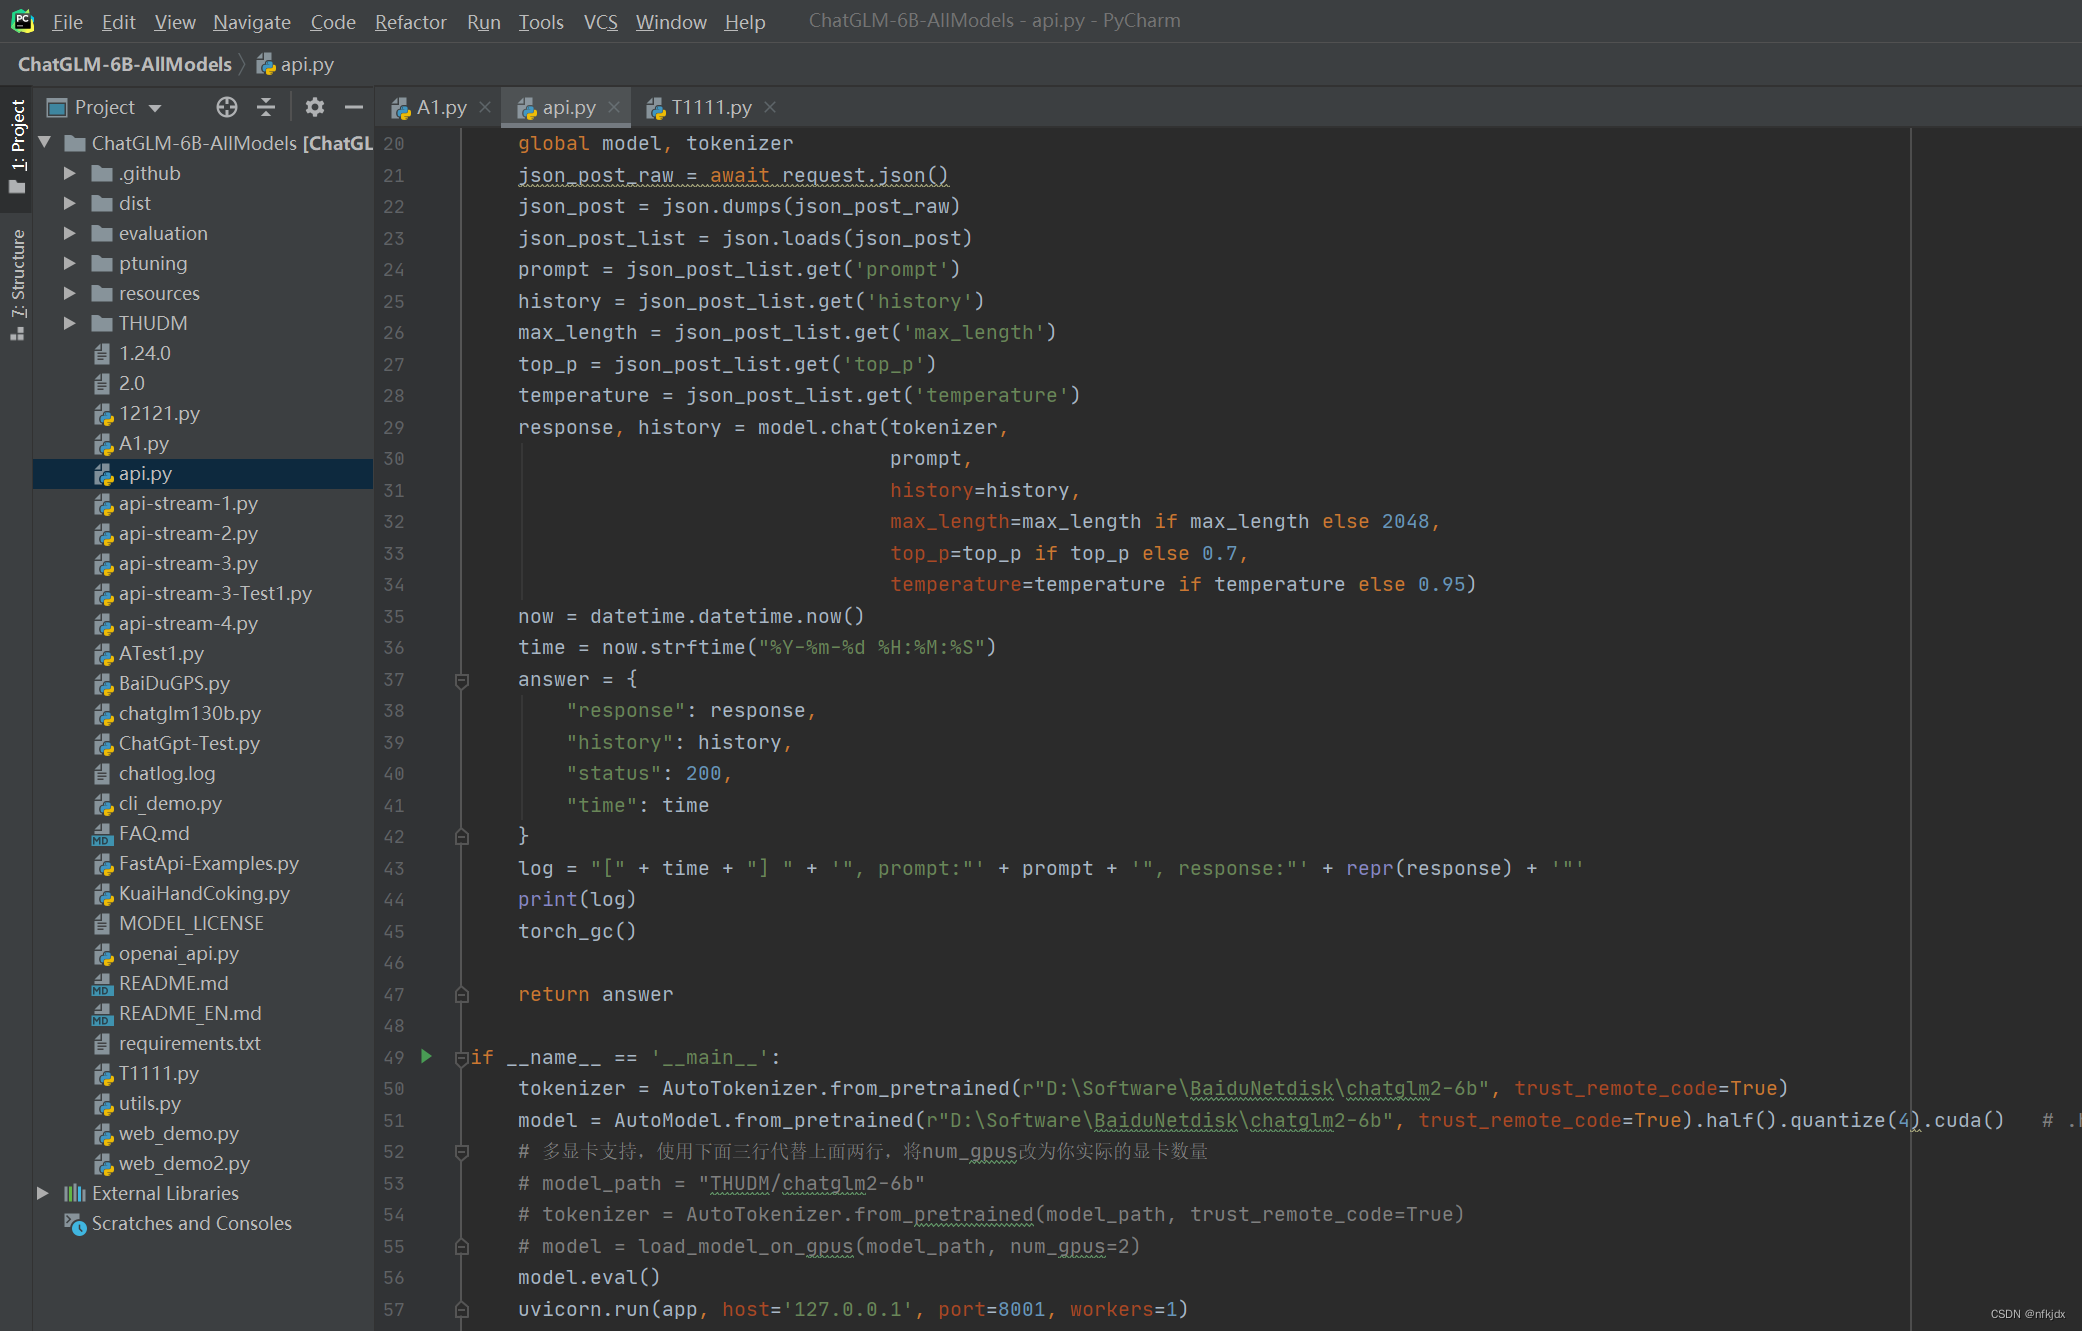The height and width of the screenshot is (1331, 2082).
Task: Select KuaiHandCoking.py file
Action: [x=203, y=893]
